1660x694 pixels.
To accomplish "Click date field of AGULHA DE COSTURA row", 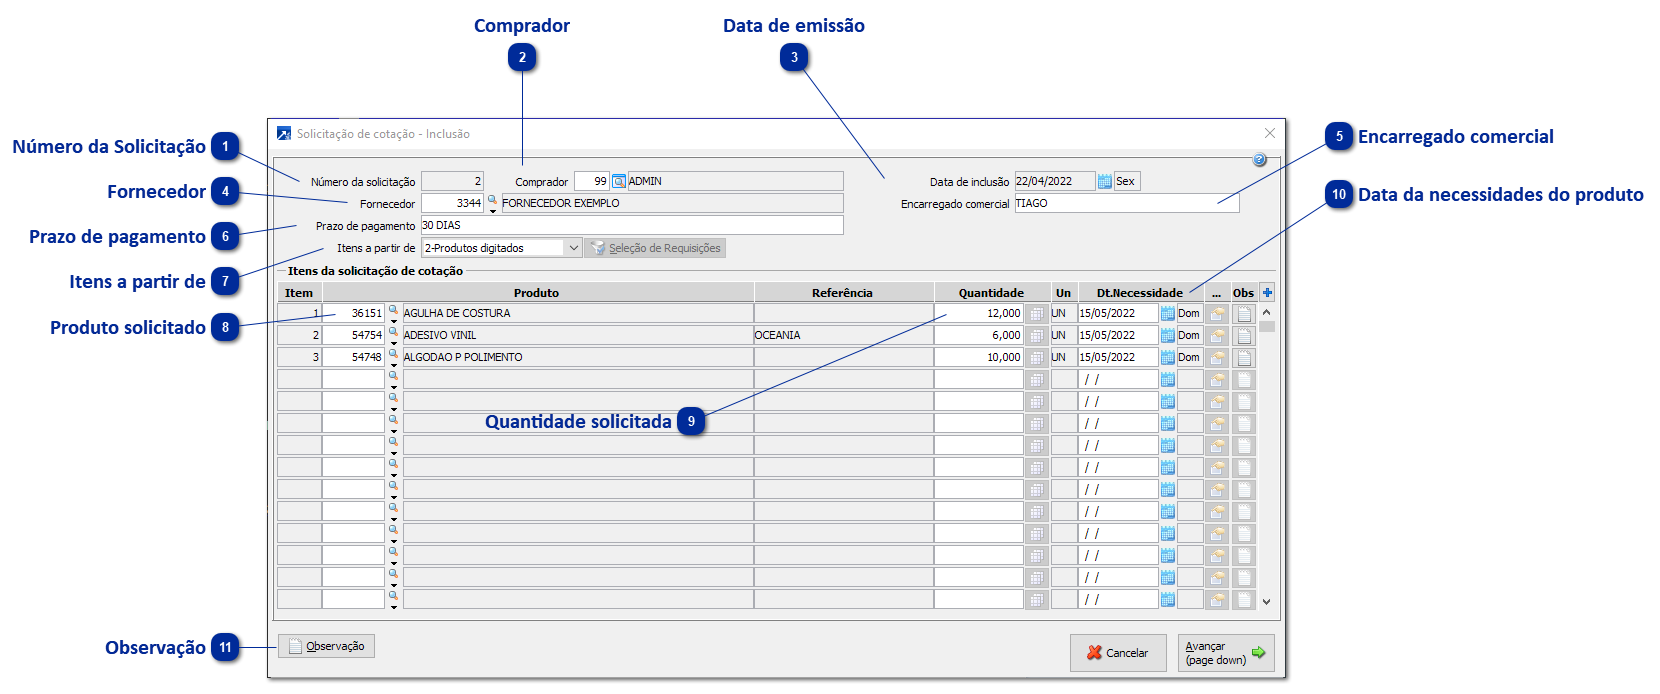I will 1118,313.
